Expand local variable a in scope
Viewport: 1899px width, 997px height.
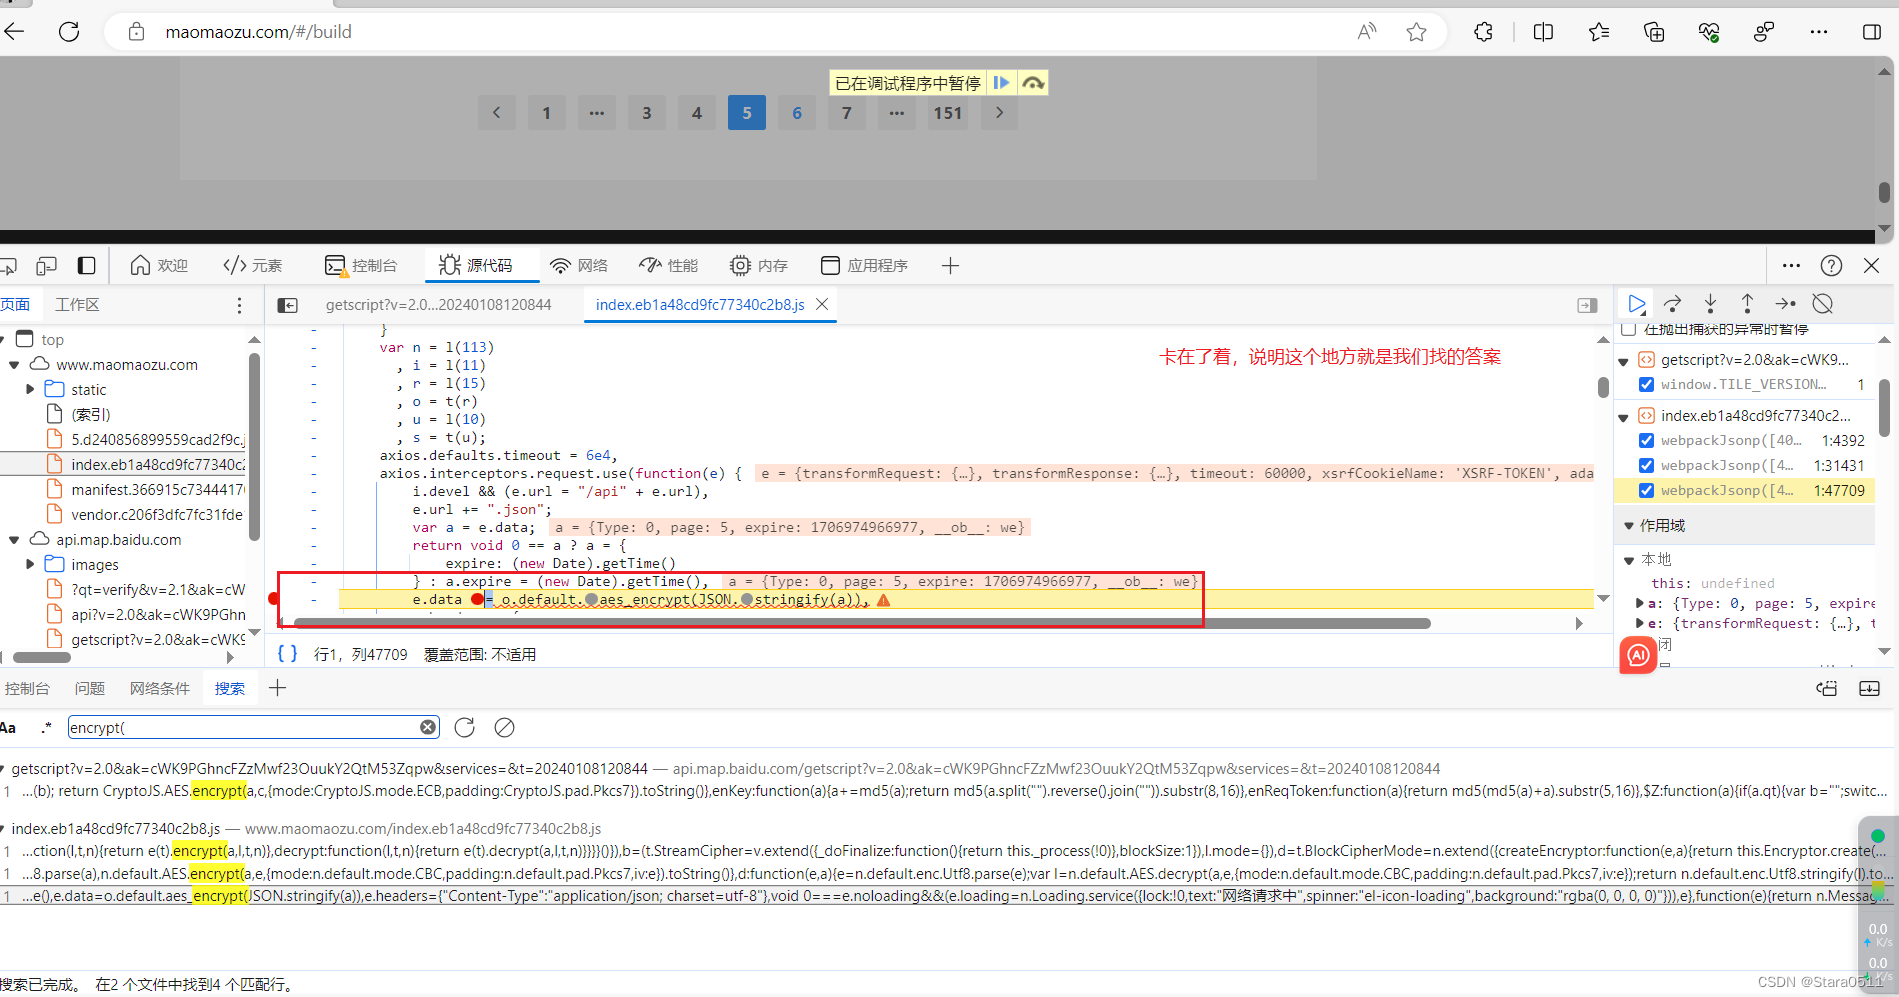(x=1640, y=603)
